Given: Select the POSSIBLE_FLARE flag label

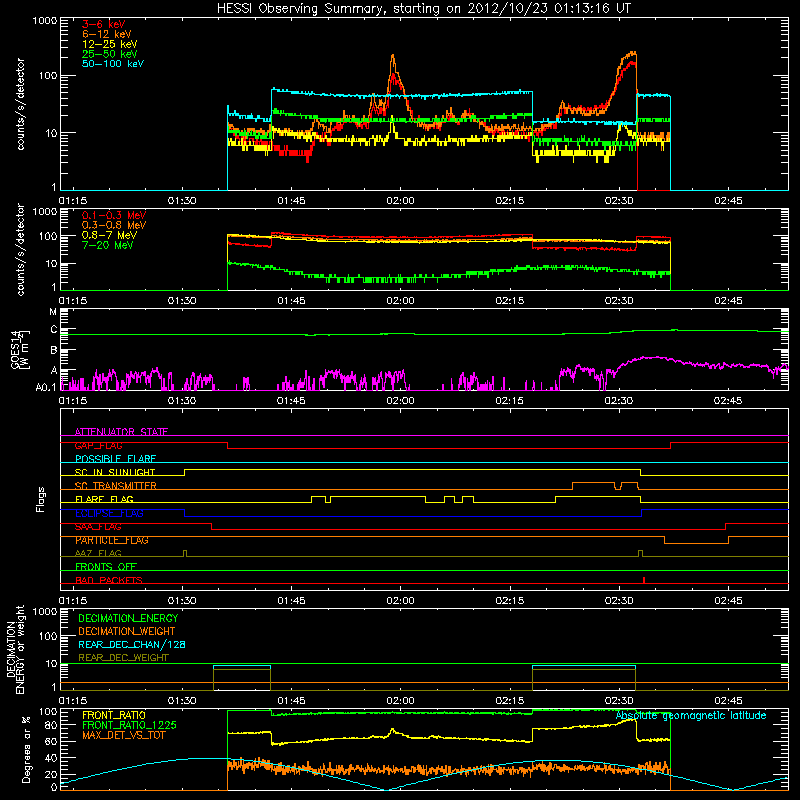Looking at the screenshot, I should 115,459.
